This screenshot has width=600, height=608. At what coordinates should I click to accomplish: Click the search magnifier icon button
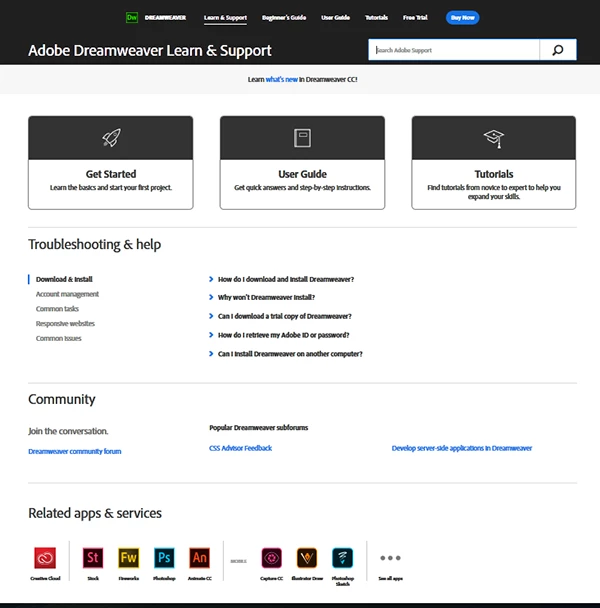click(558, 50)
